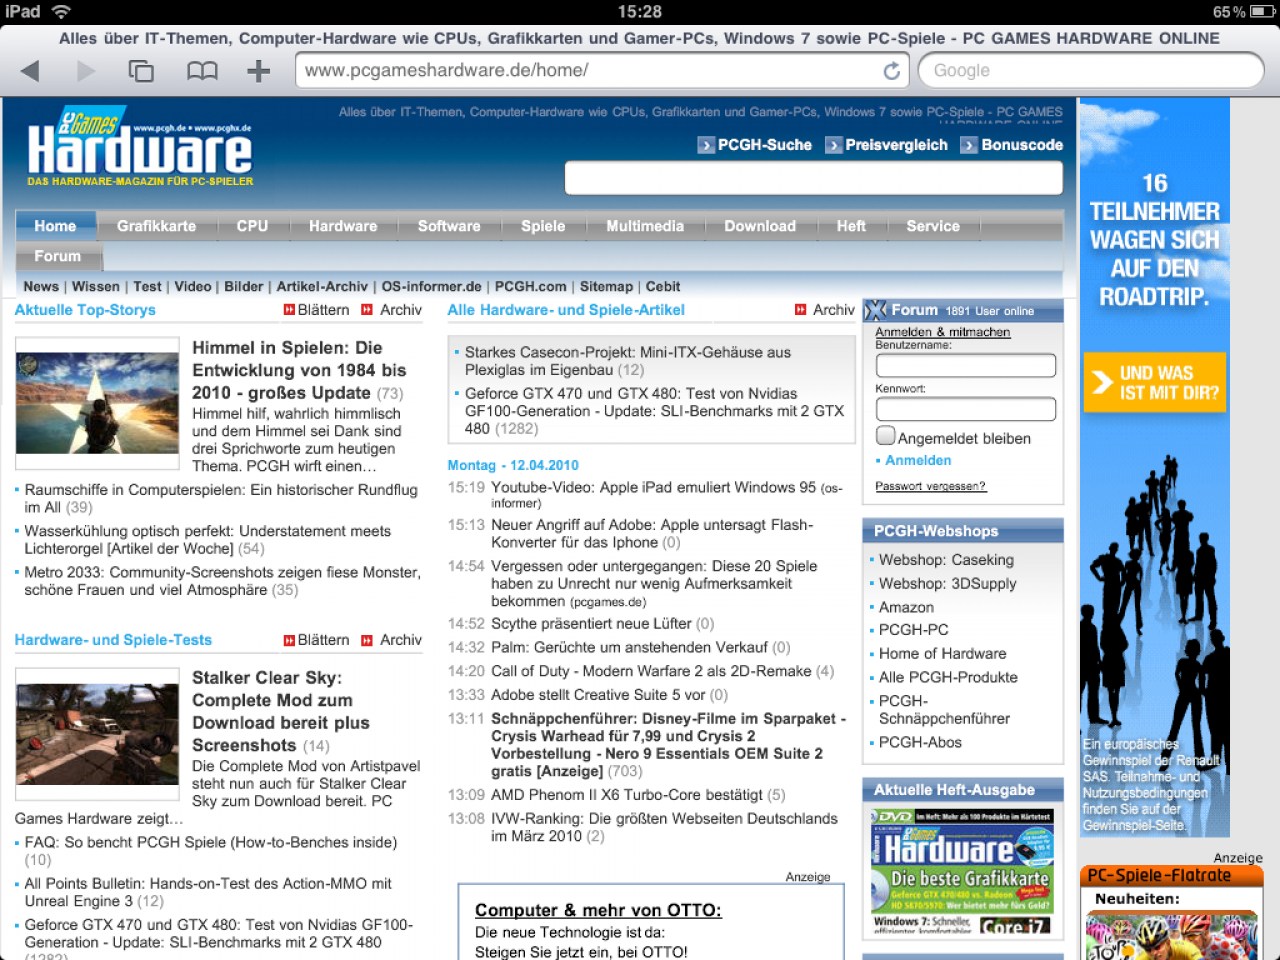This screenshot has width=1280, height=960.
Task: Switch to the Spiele tab
Action: (x=543, y=226)
